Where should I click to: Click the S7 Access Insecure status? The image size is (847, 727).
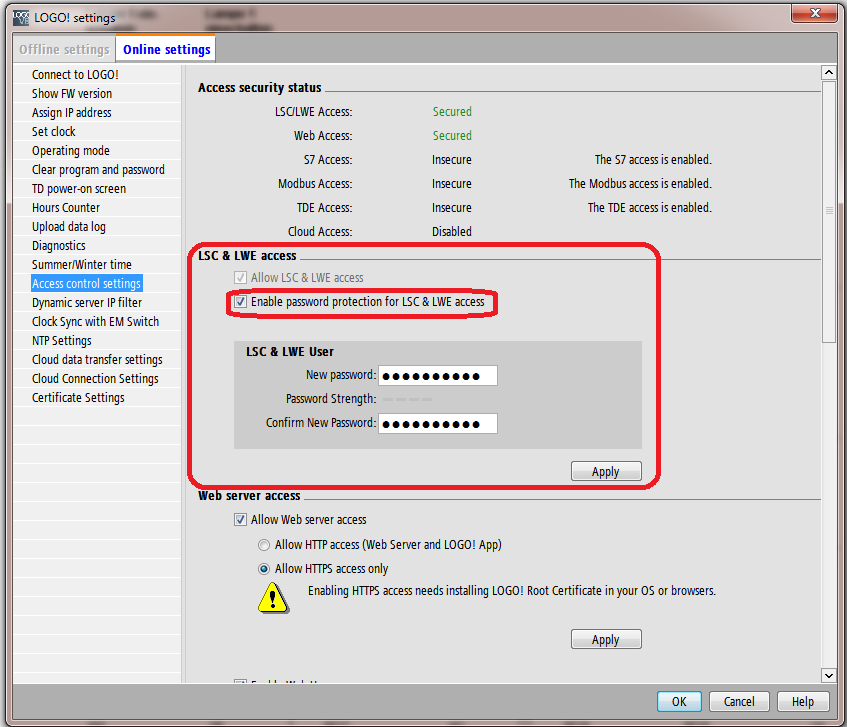(x=452, y=160)
